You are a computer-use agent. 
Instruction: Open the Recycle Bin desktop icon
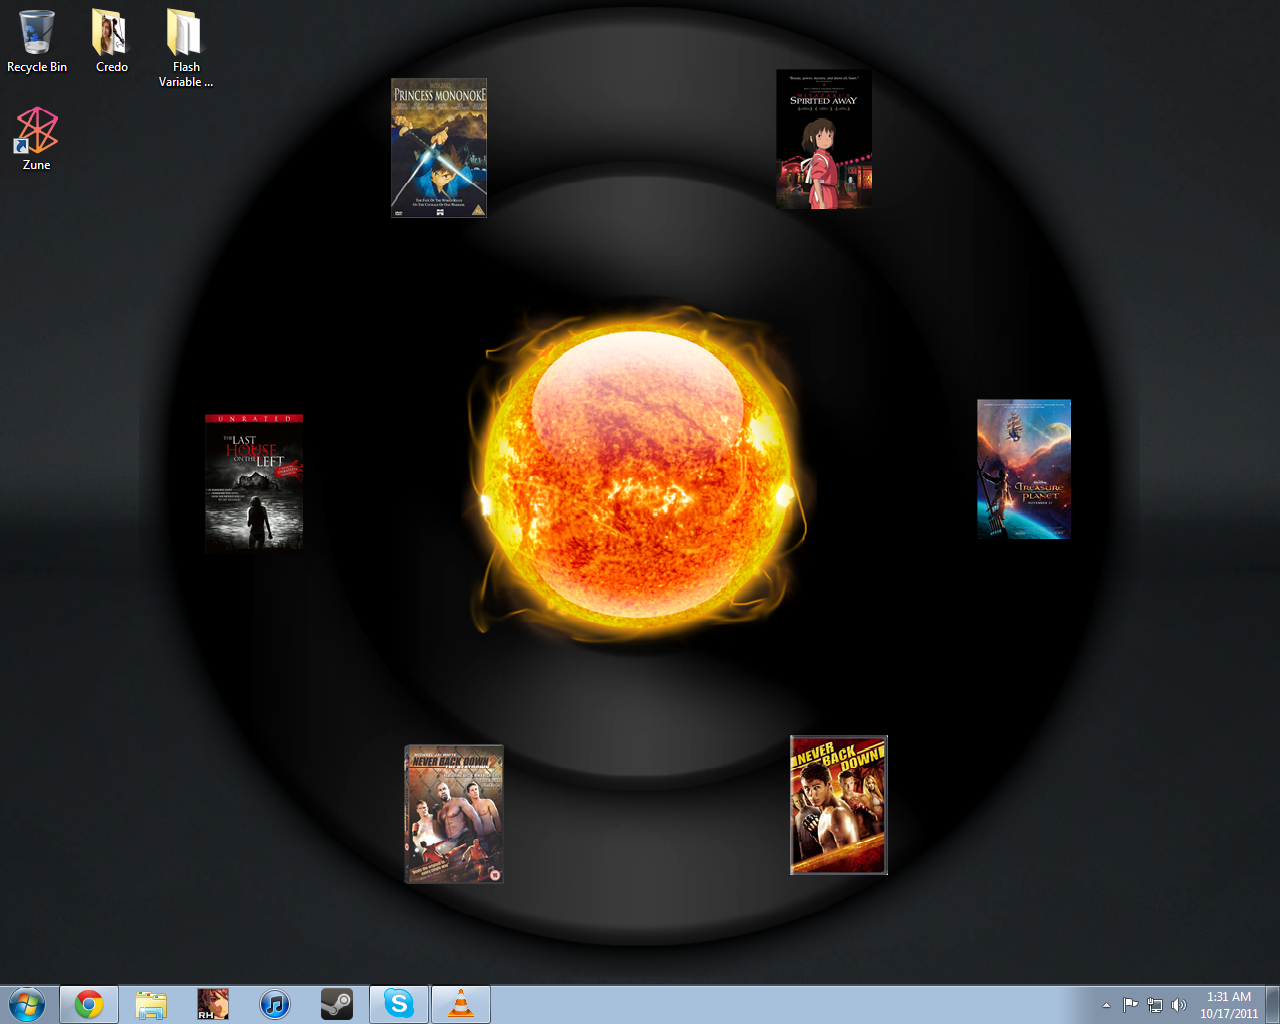(x=37, y=42)
